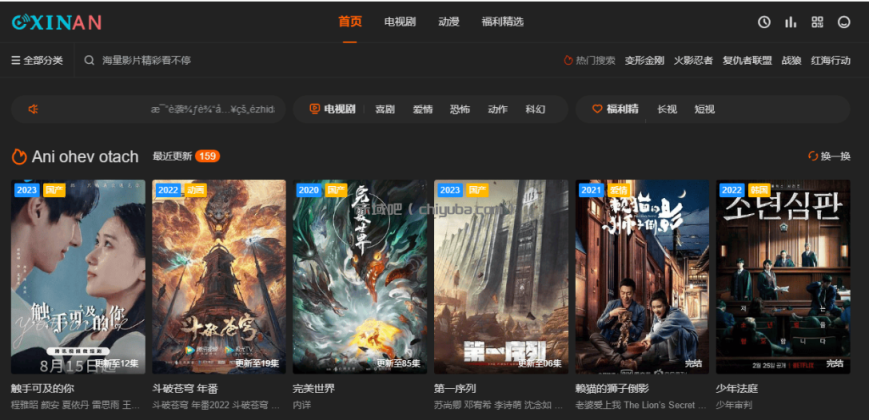Open the 触手可及的你 poster
This screenshot has width=869, height=420.
coord(78,276)
